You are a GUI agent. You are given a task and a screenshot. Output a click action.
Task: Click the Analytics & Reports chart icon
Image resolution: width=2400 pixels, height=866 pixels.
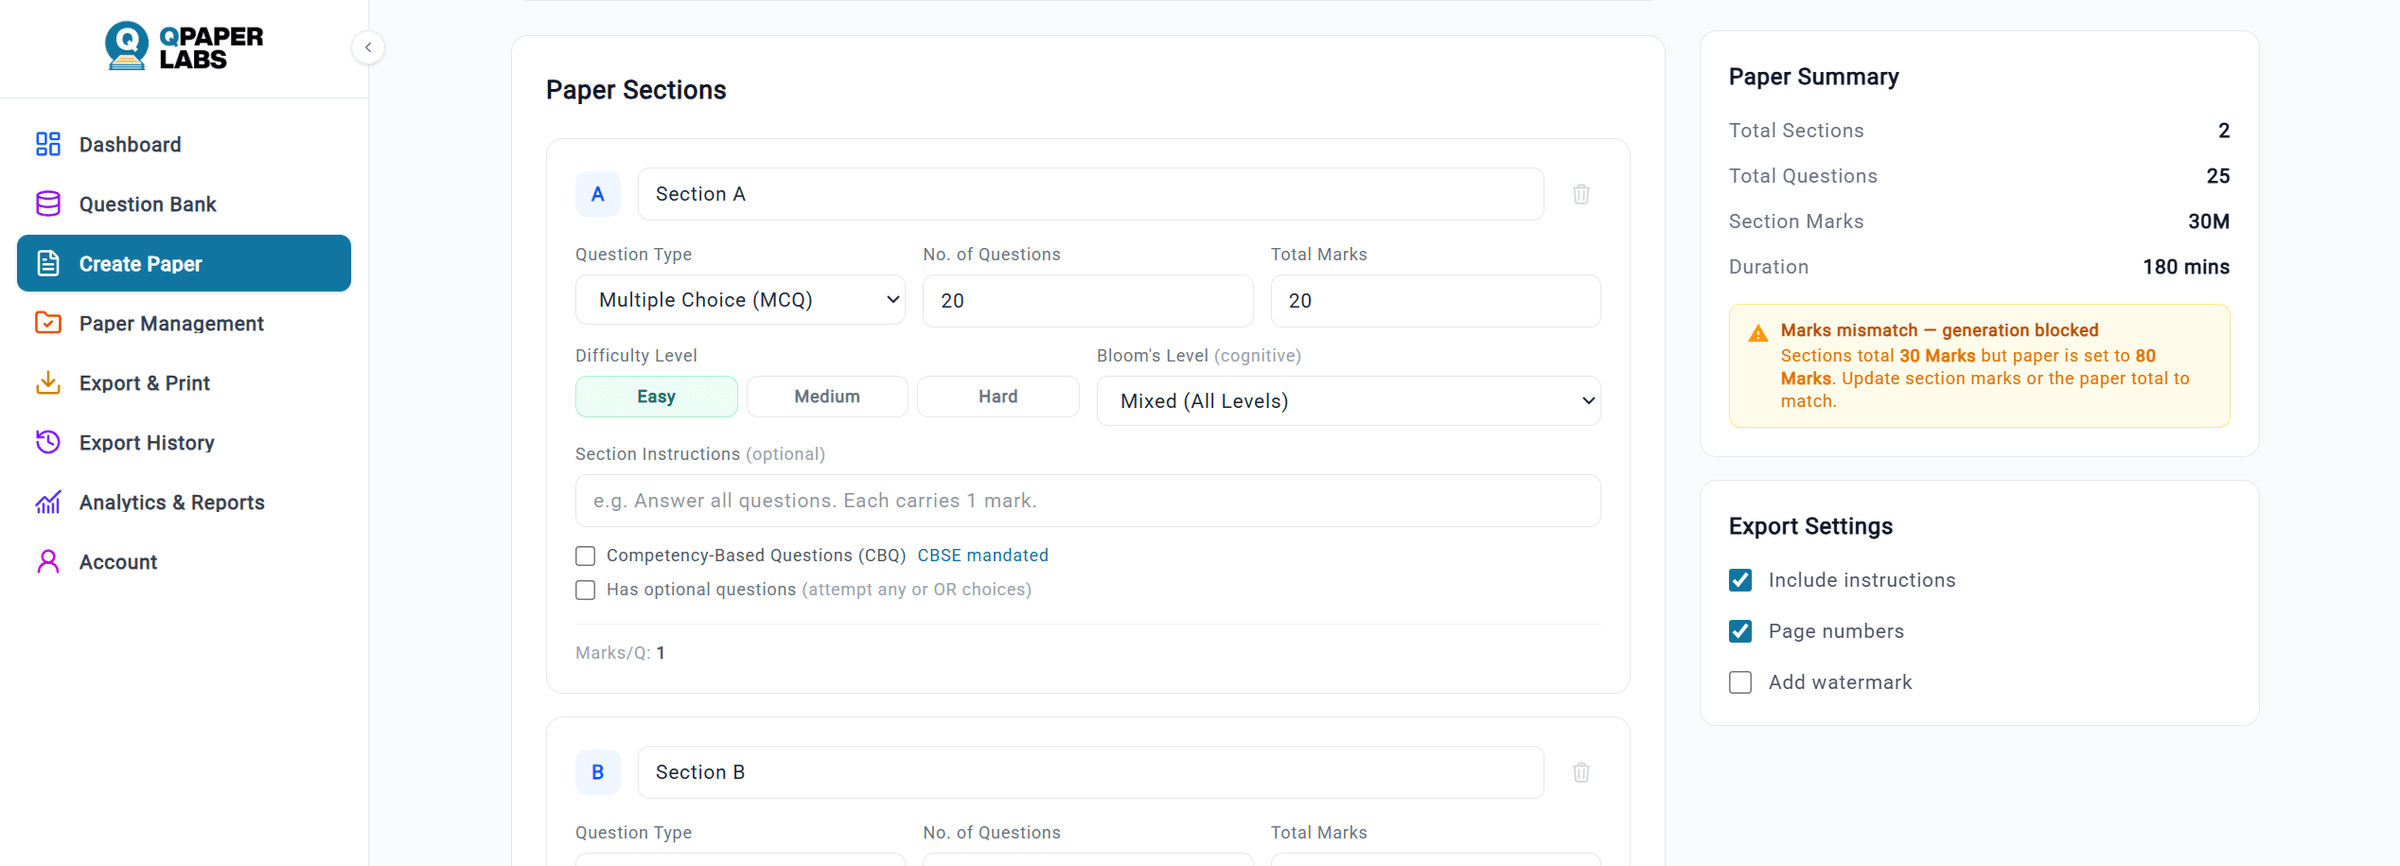click(x=48, y=502)
